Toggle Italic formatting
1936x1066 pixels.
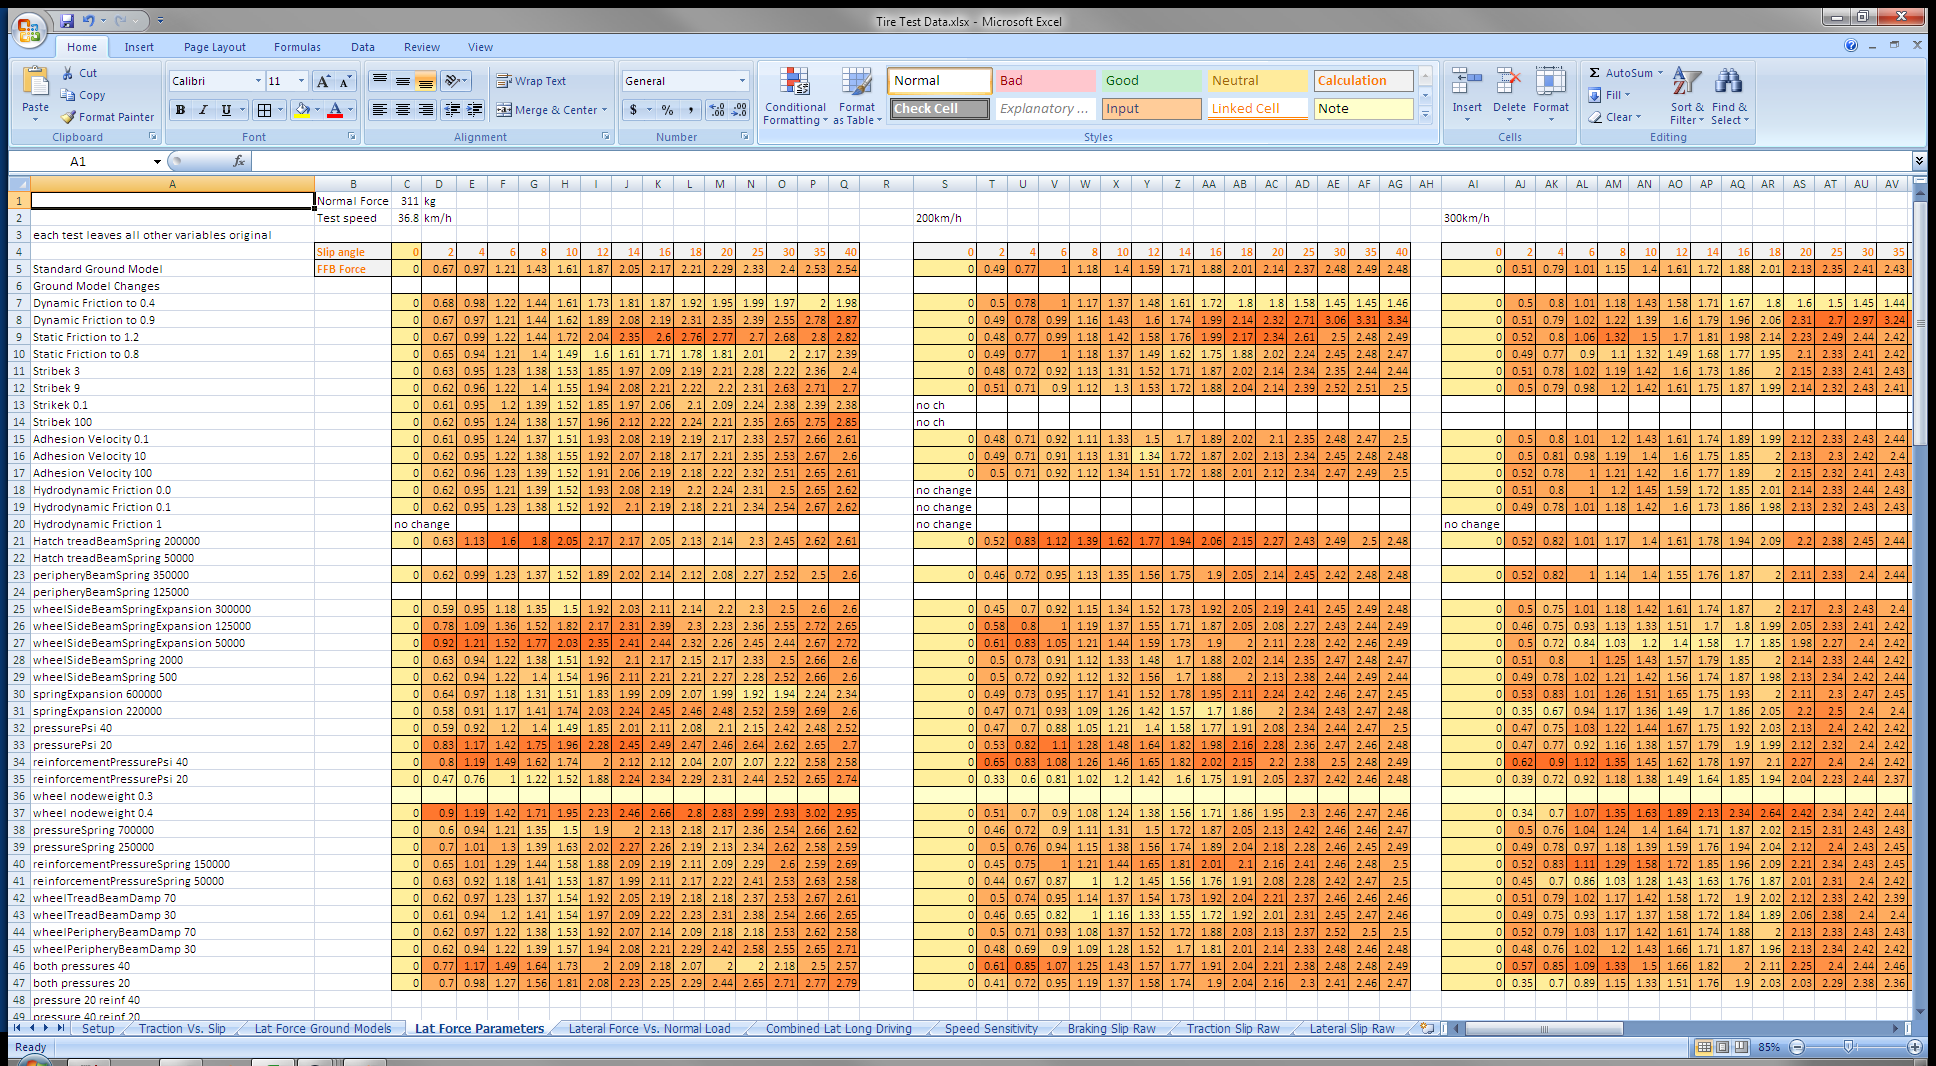[x=203, y=110]
